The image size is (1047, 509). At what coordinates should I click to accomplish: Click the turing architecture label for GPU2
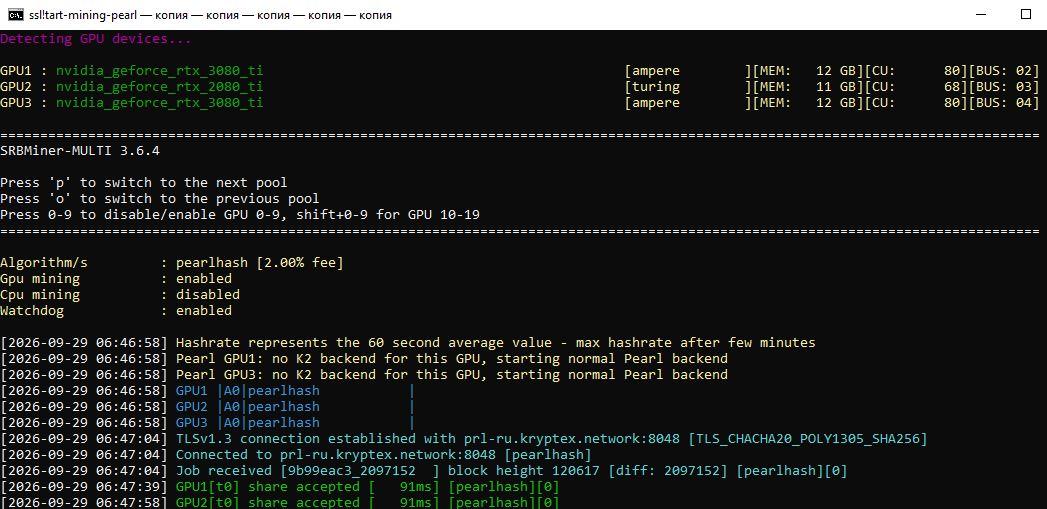coord(652,87)
